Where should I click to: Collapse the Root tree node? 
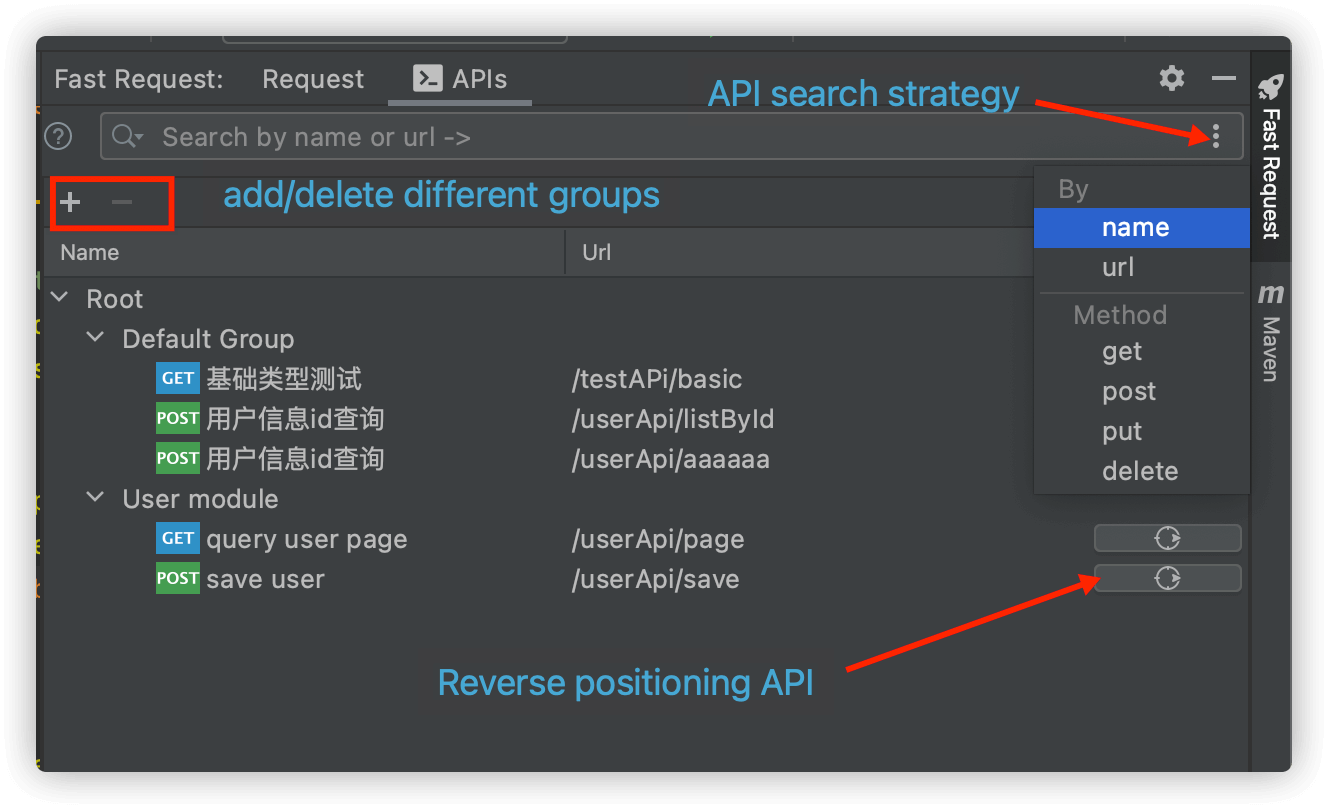[58, 297]
